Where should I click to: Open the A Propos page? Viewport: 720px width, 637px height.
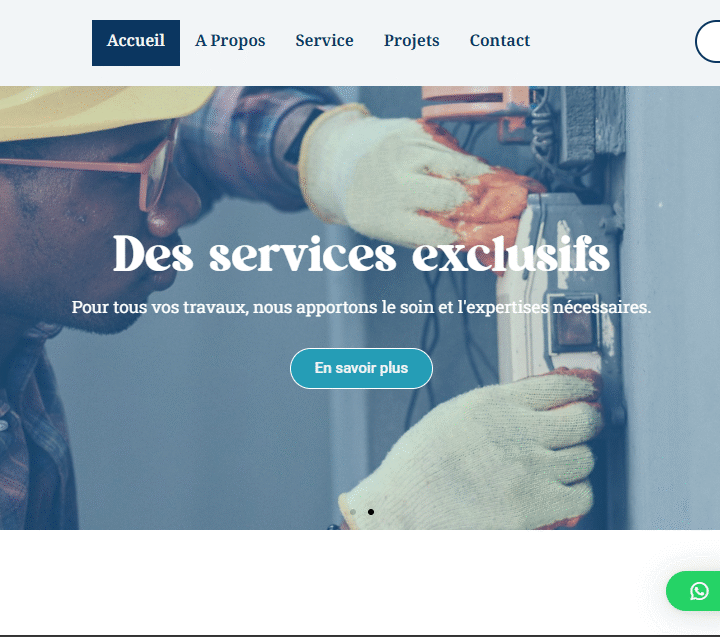click(x=230, y=41)
